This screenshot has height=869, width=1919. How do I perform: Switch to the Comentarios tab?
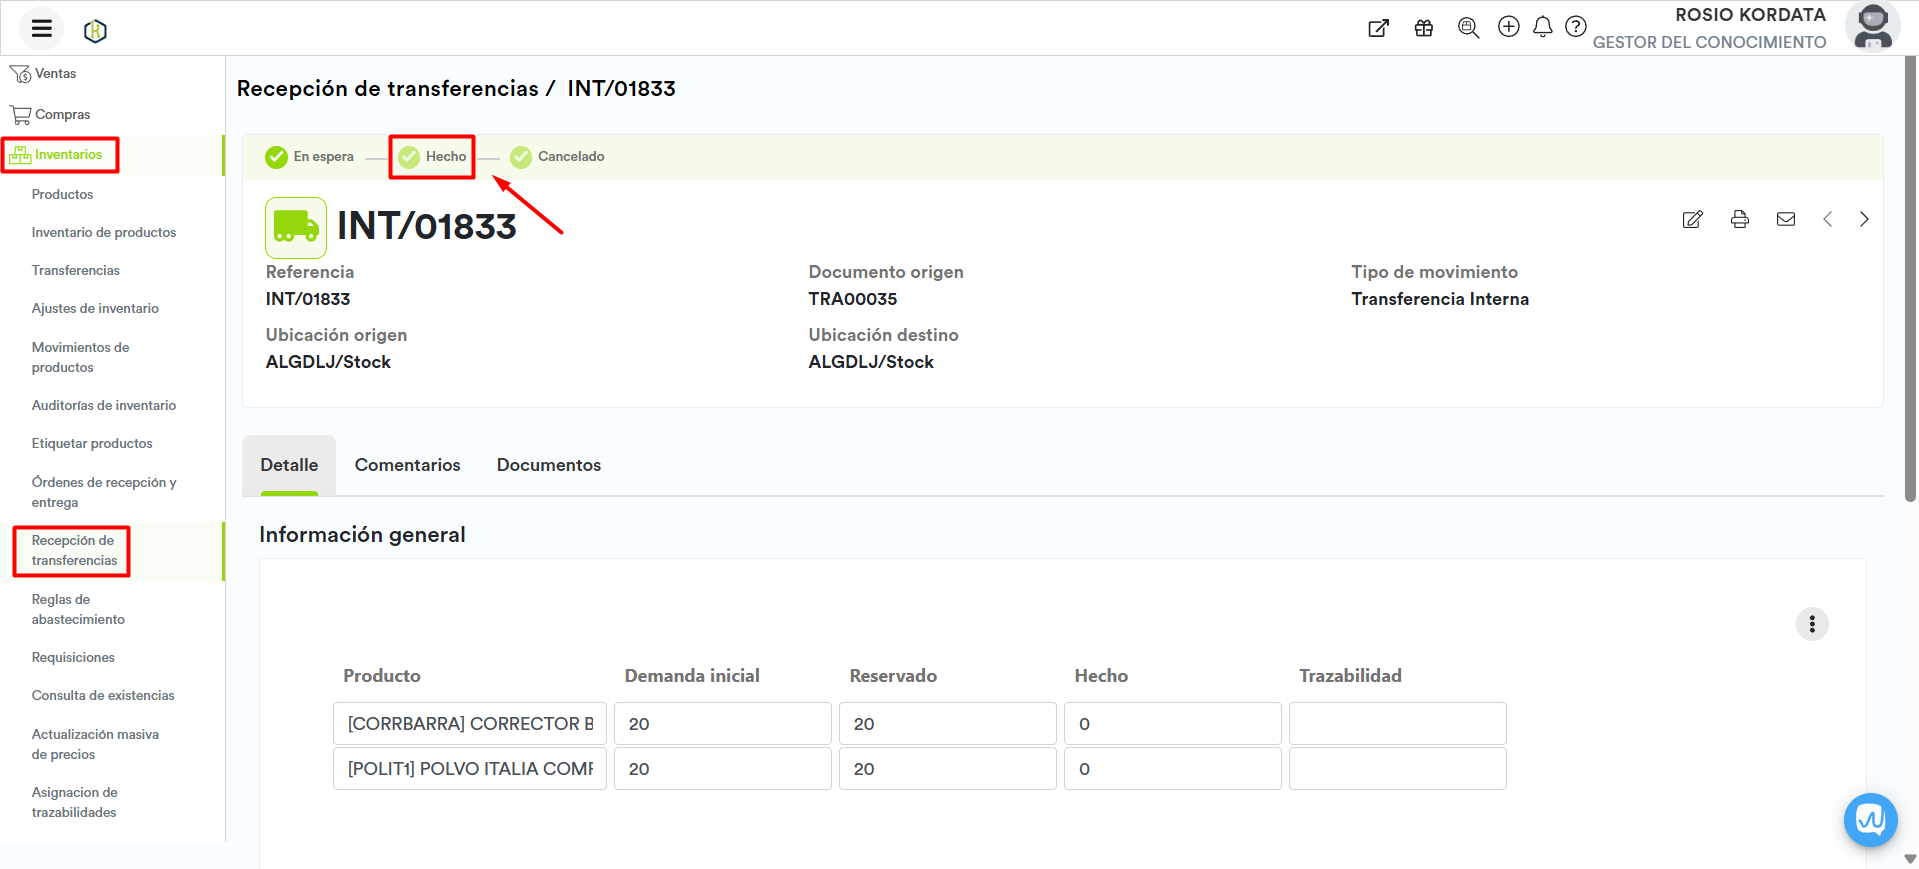click(407, 465)
